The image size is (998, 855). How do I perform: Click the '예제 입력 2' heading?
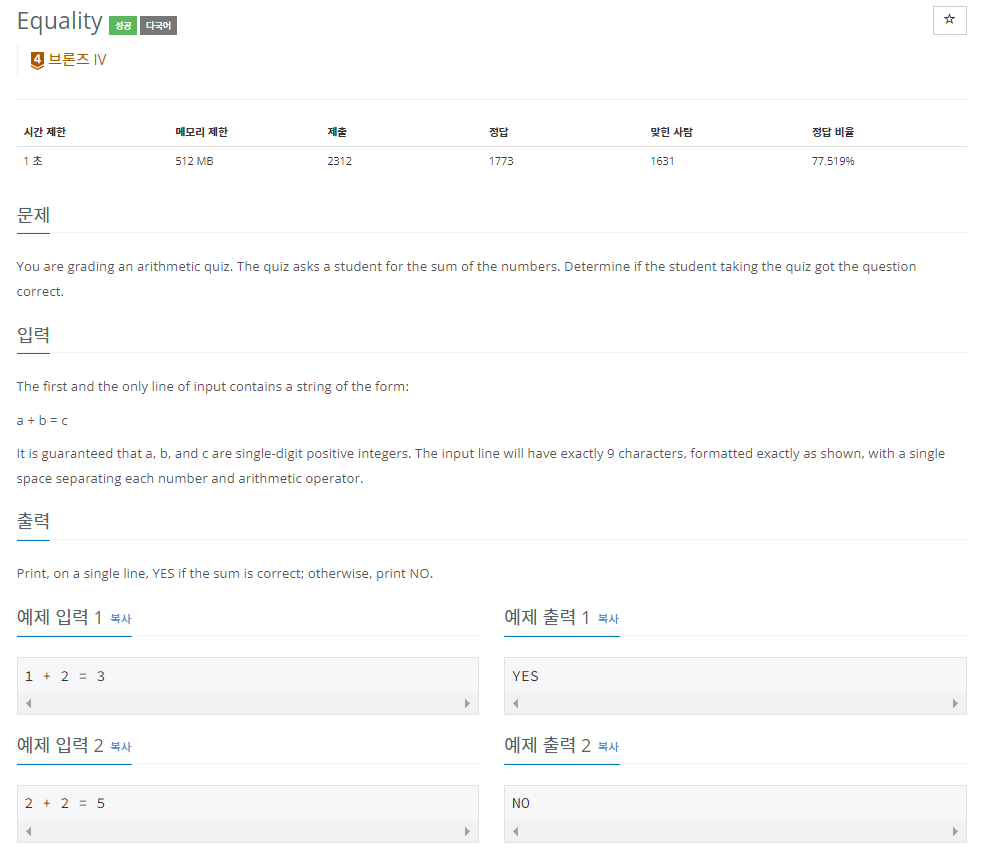pos(60,745)
